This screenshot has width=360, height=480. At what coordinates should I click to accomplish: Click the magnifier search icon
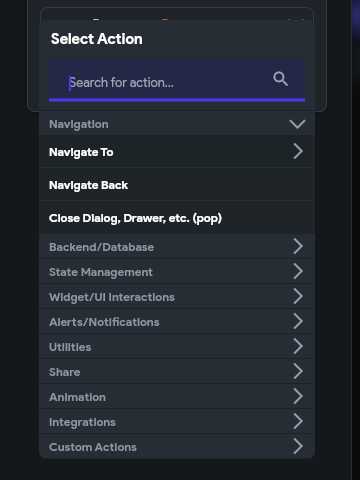[280, 79]
